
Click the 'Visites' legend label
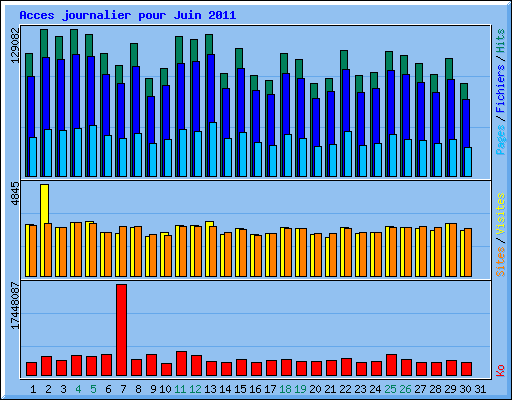pyautogui.click(x=501, y=214)
